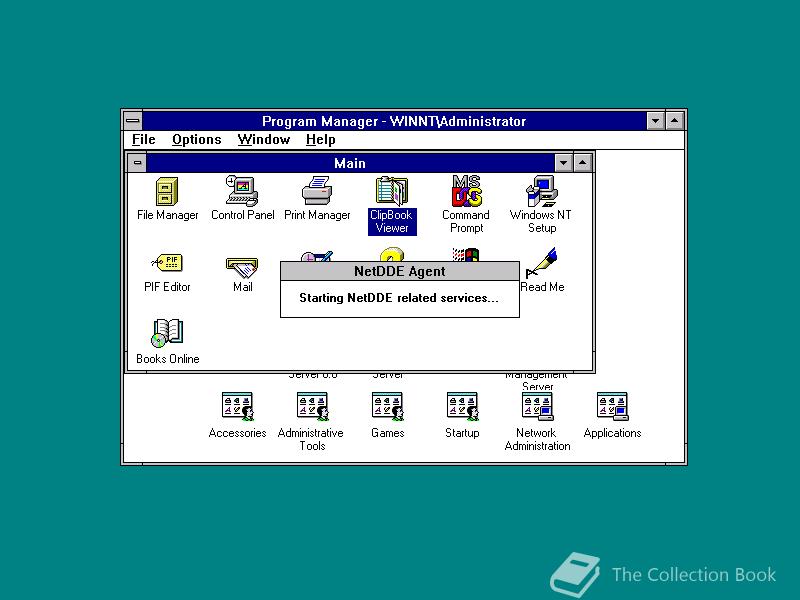Maximize the Main group window
The height and width of the screenshot is (600, 800).
click(x=583, y=163)
